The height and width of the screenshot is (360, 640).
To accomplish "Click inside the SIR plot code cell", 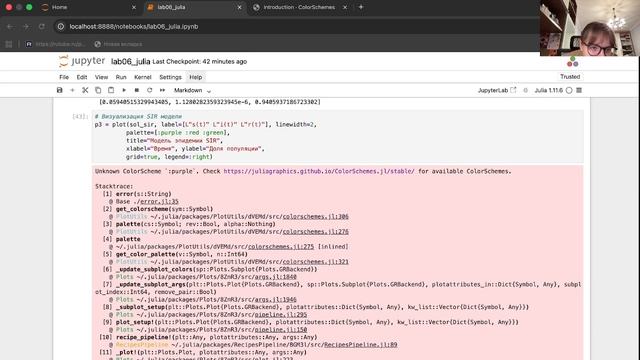I will pos(338,137).
